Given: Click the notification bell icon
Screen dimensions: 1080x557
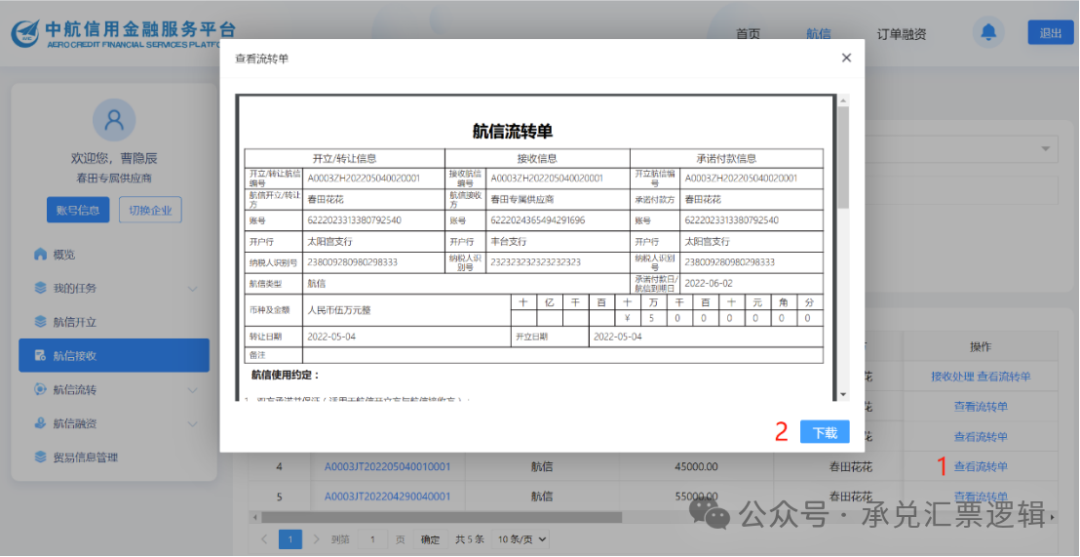Looking at the screenshot, I should [988, 32].
